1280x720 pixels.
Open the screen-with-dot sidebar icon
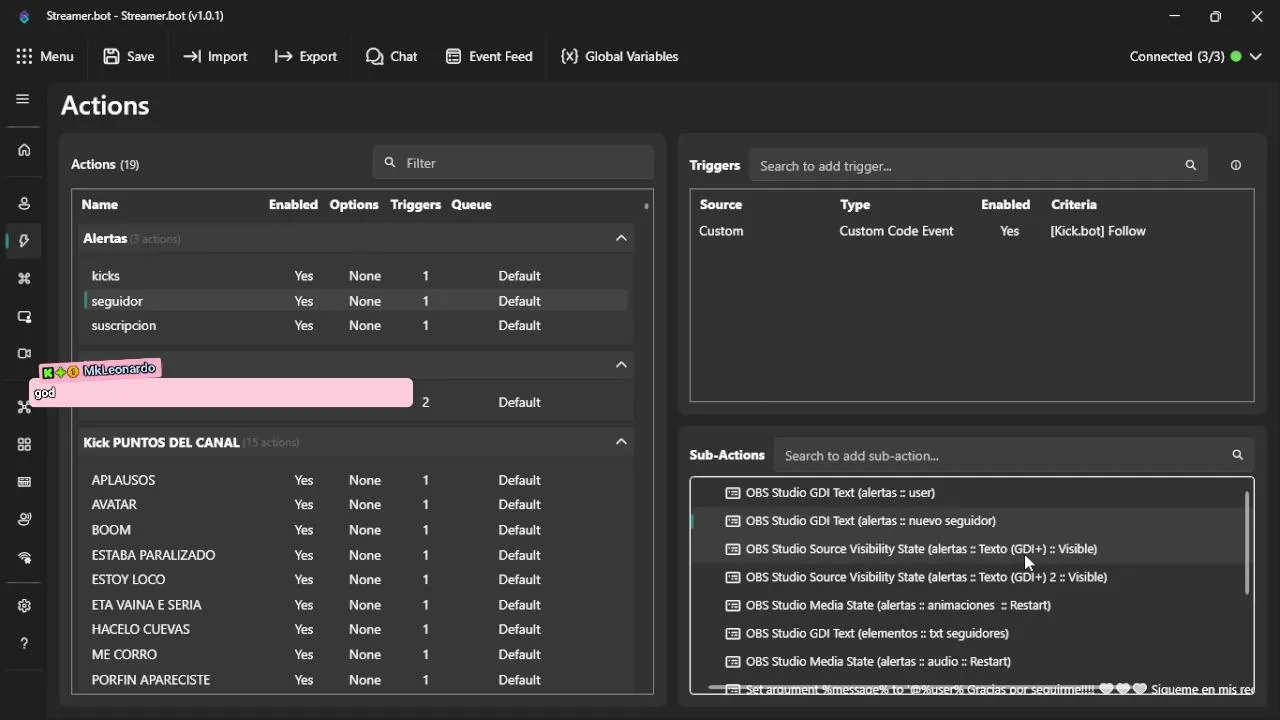(x=24, y=317)
